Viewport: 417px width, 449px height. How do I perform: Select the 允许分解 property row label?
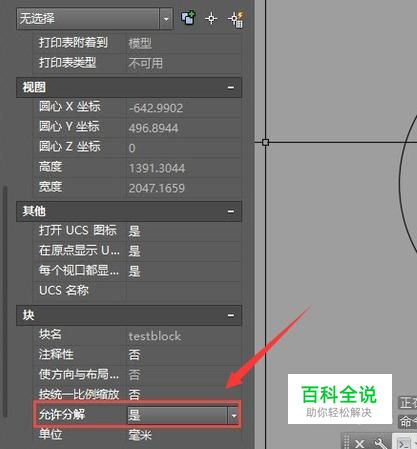coord(62,415)
